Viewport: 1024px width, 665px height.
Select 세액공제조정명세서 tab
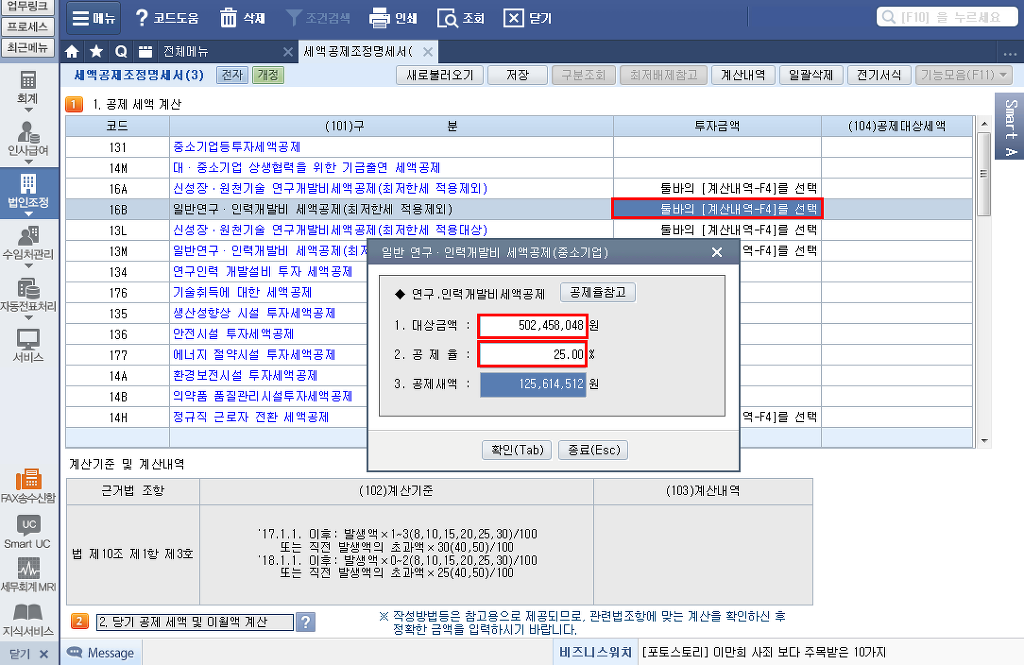tap(358, 52)
